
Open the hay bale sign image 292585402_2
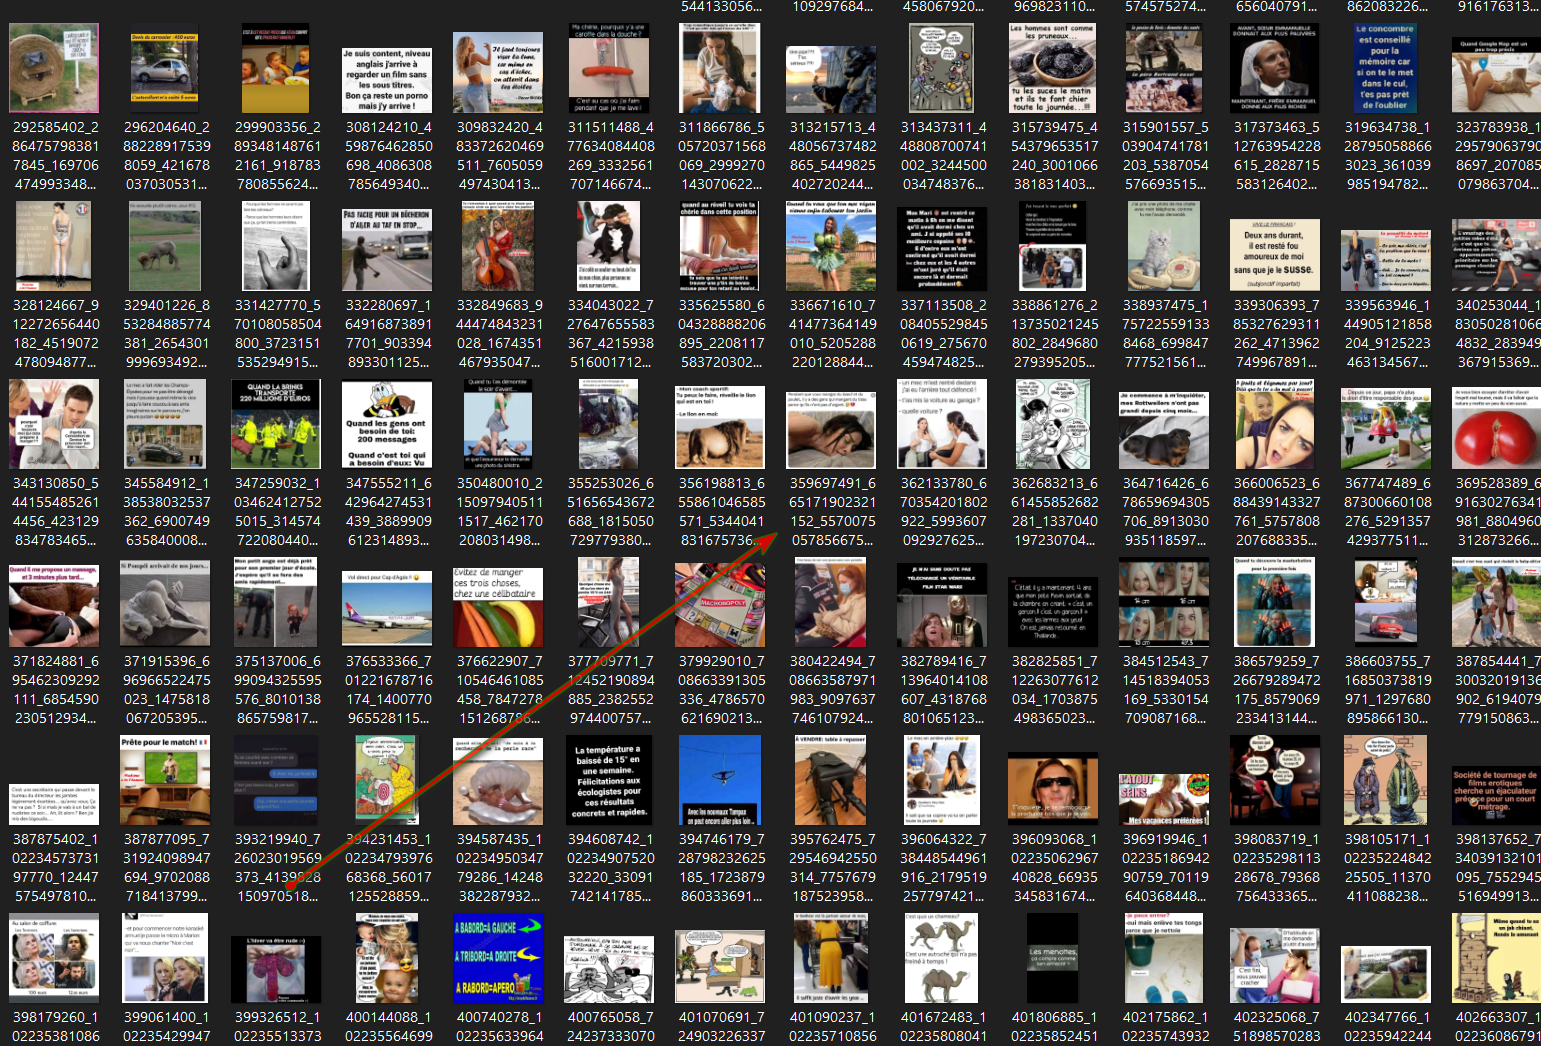pyautogui.click(x=54, y=68)
